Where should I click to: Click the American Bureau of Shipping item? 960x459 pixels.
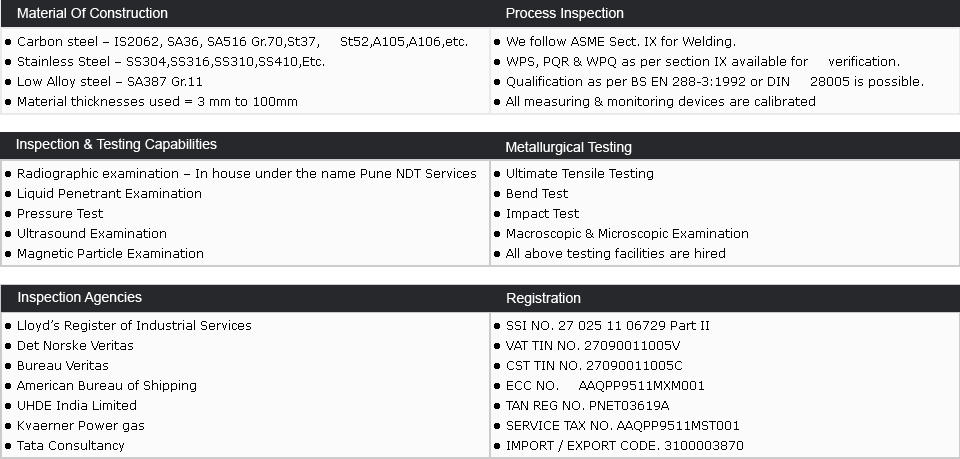[x=106, y=386]
